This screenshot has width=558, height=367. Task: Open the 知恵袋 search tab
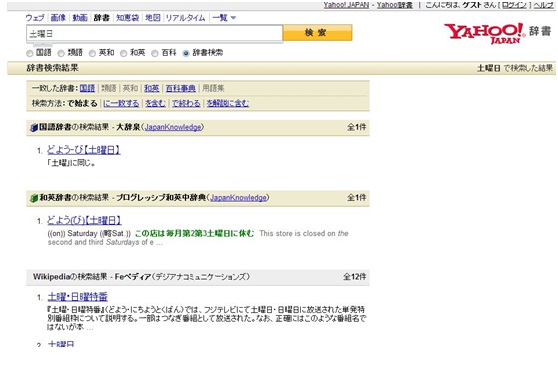click(127, 17)
